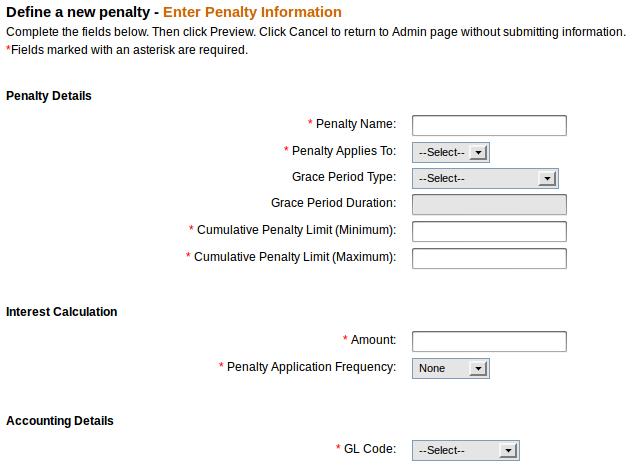Screen dimensions: 632x469
Task: Click the "Penalty Applies To:" label text
Action: pos(344,151)
